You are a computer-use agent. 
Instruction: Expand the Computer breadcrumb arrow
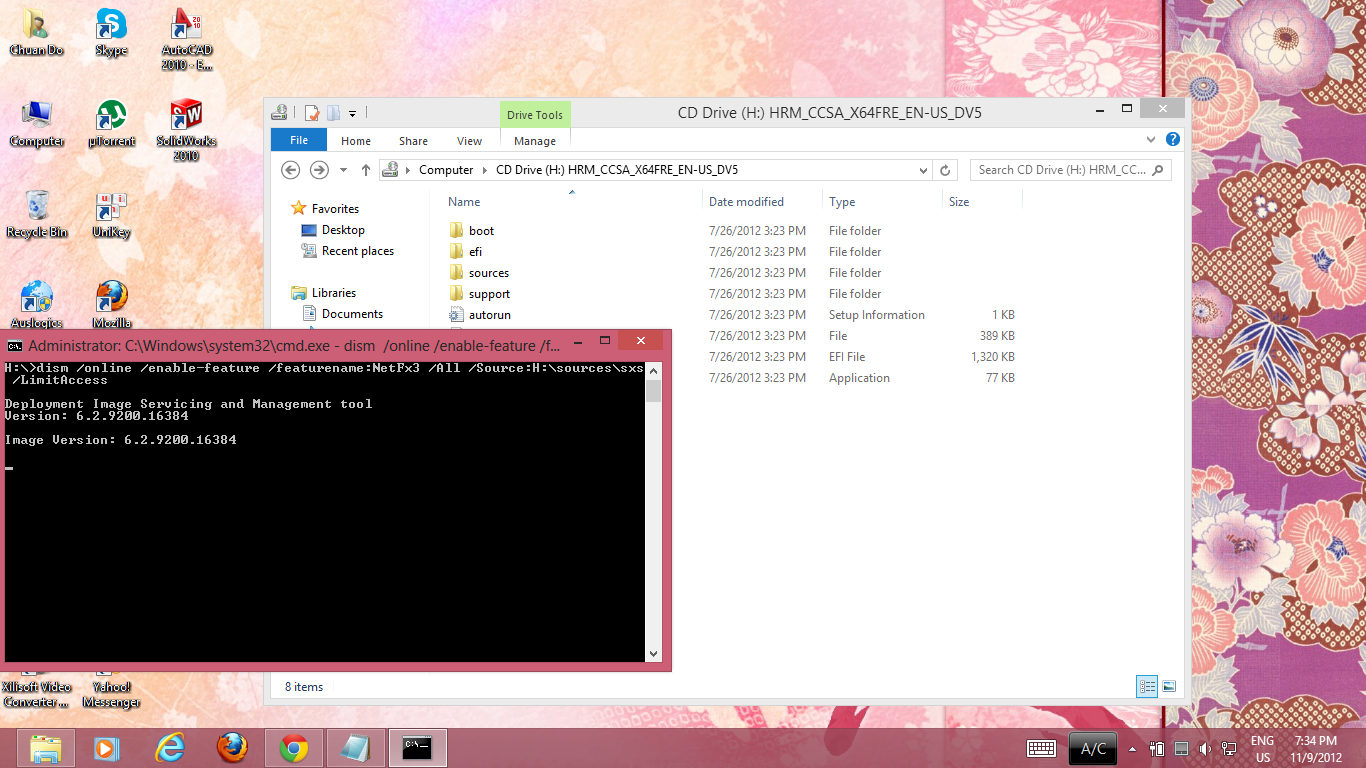[485, 170]
